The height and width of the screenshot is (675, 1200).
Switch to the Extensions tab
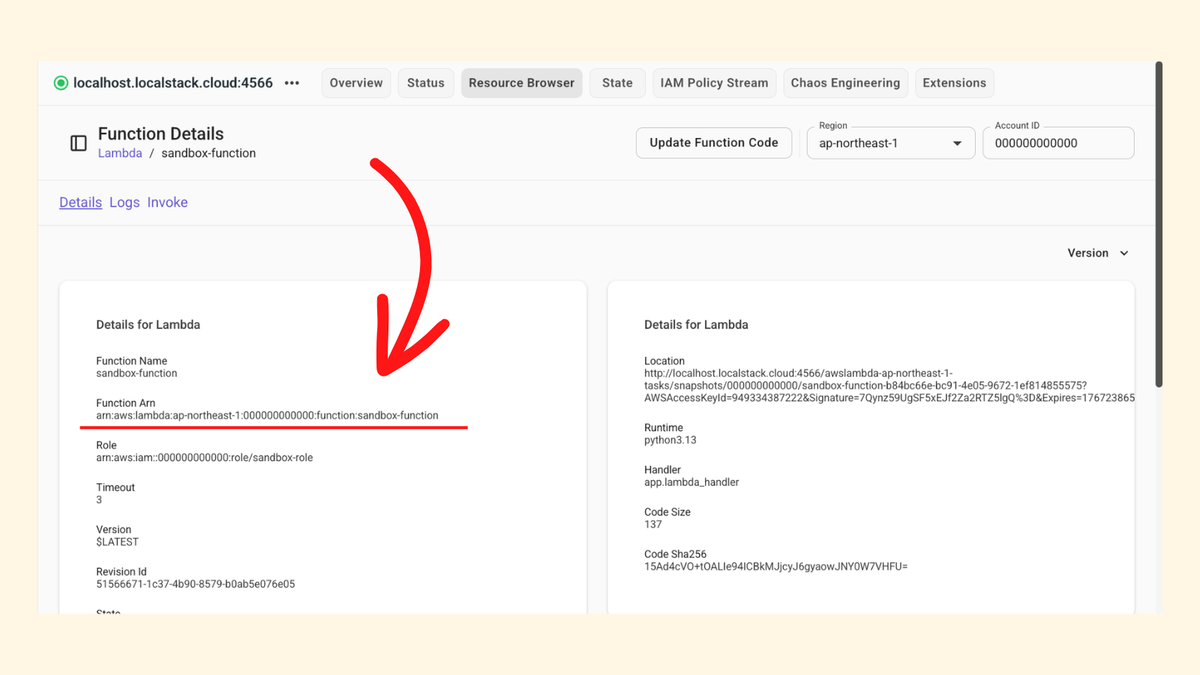(954, 83)
